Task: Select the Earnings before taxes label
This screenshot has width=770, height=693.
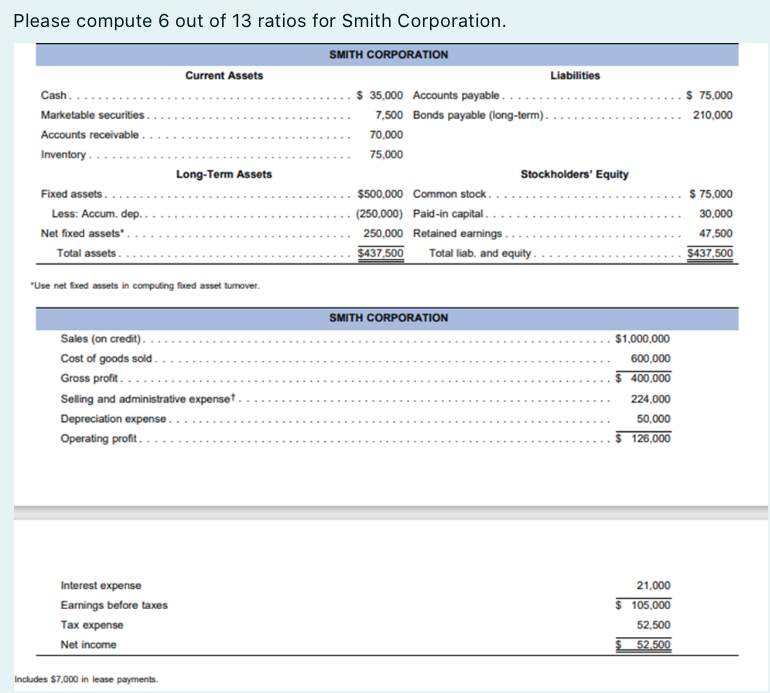Action: tap(114, 605)
